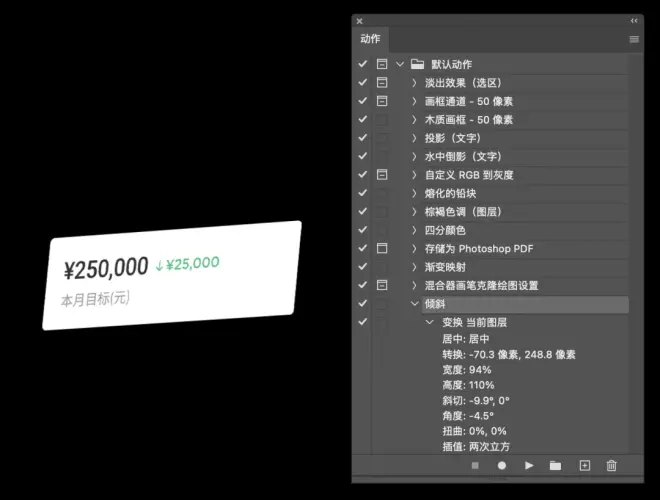Uncheck the 倾斜 action checkmark

[362, 303]
